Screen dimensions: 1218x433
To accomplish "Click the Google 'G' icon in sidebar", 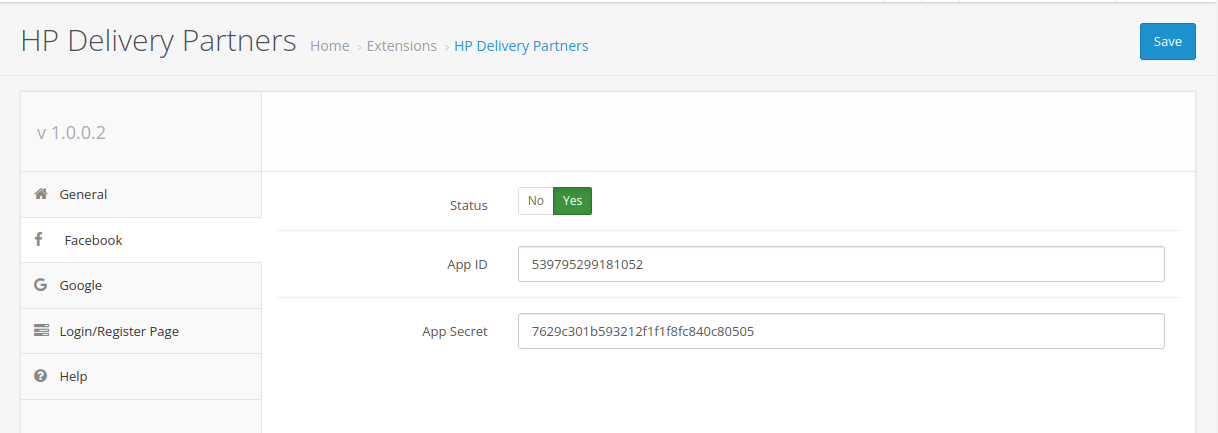I will point(40,285).
